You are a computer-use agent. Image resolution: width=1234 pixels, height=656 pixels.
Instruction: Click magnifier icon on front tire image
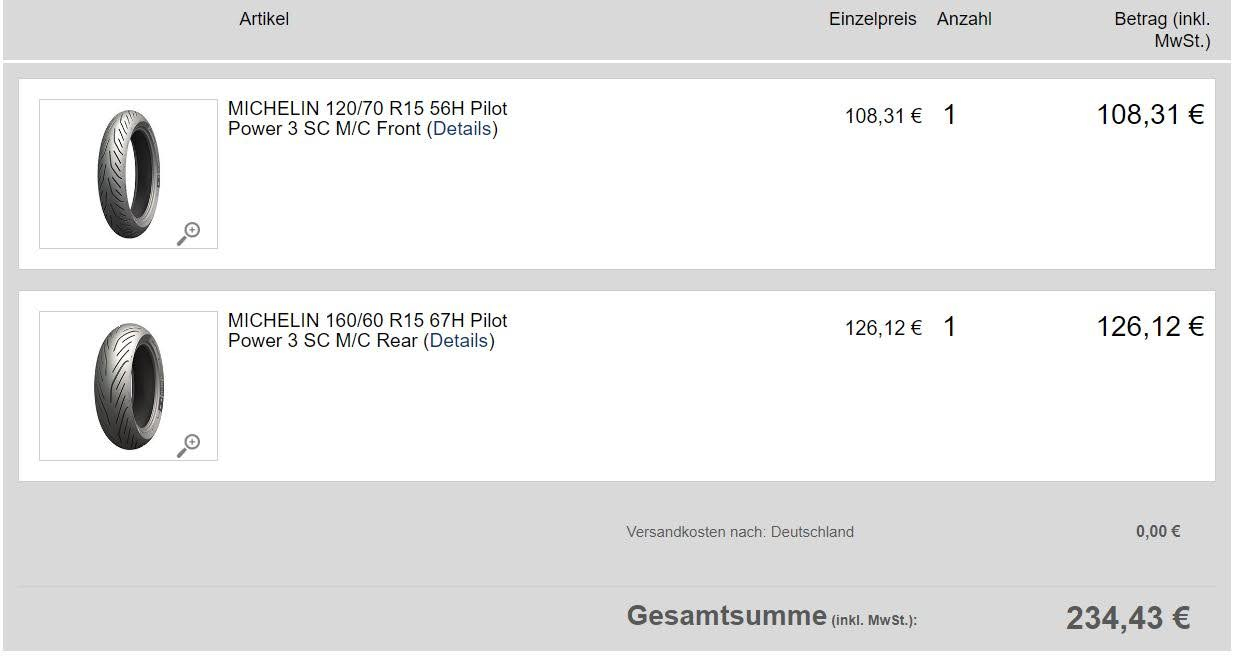point(188,233)
